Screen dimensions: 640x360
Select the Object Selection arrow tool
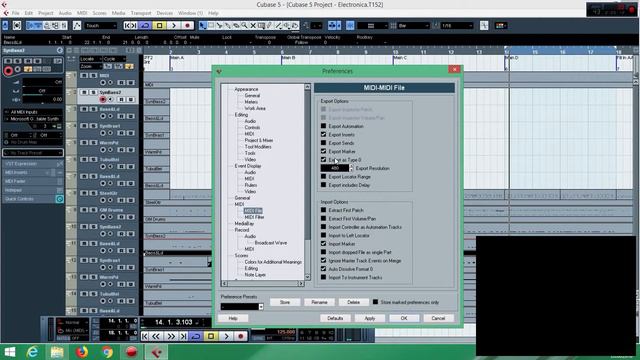[x=202, y=25]
